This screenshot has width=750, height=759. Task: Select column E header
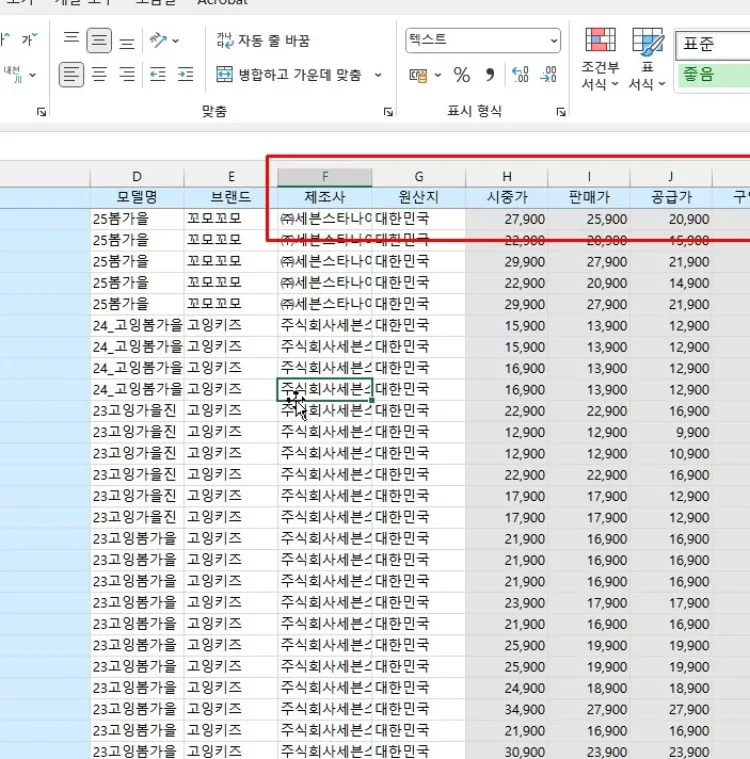[231, 177]
